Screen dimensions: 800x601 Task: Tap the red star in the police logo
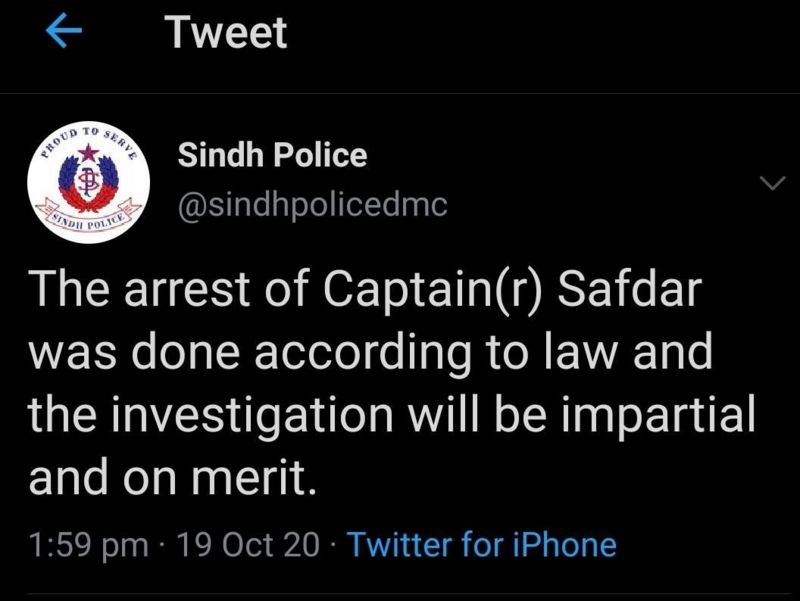89,153
